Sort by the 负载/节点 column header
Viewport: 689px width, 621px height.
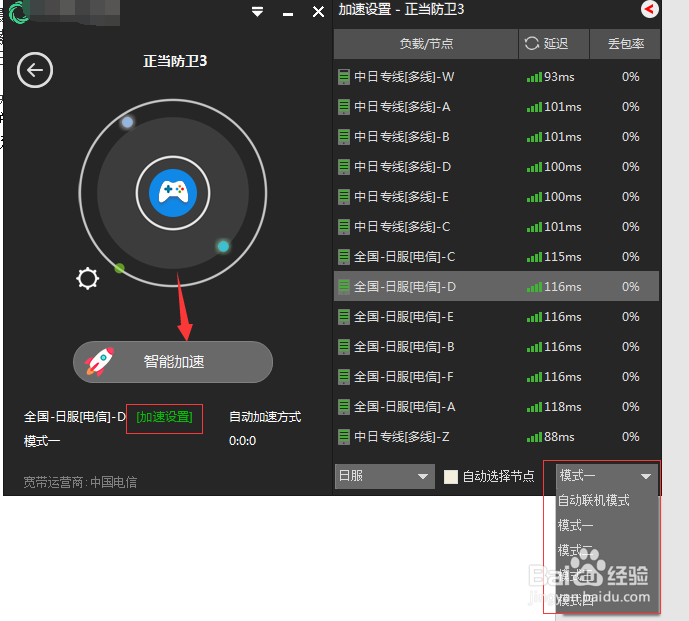[426, 44]
